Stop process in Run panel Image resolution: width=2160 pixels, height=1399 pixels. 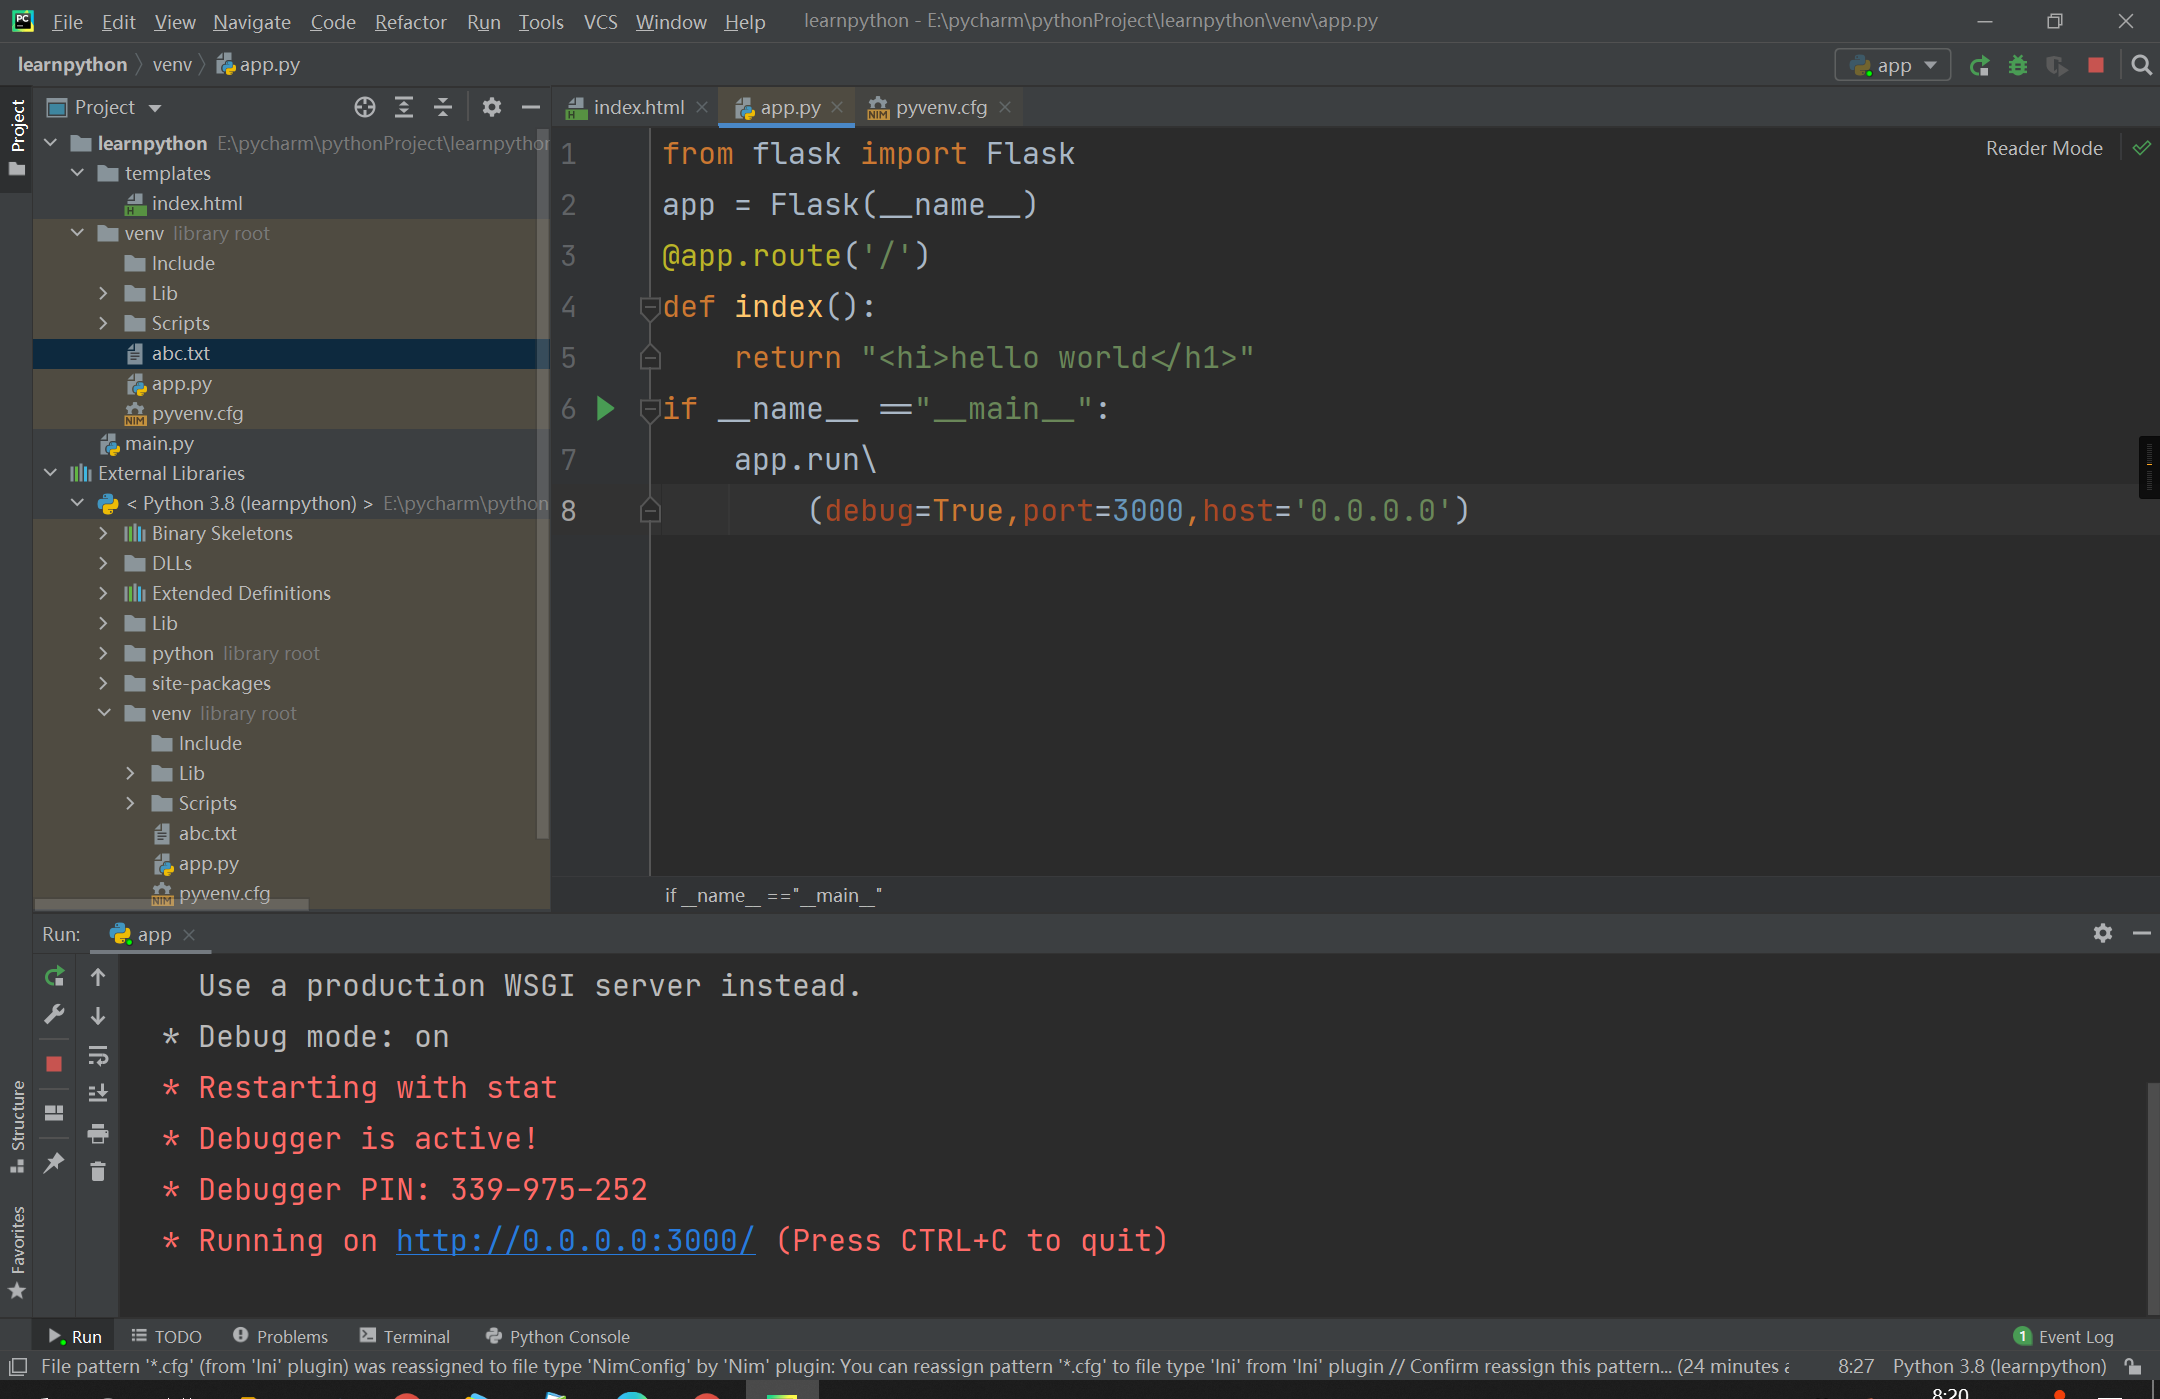pyautogui.click(x=55, y=1064)
